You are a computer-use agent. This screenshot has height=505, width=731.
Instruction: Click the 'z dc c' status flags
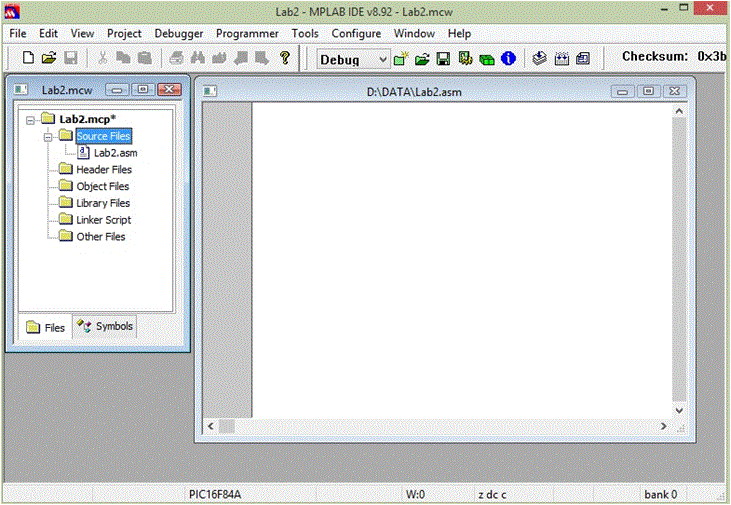click(x=492, y=494)
